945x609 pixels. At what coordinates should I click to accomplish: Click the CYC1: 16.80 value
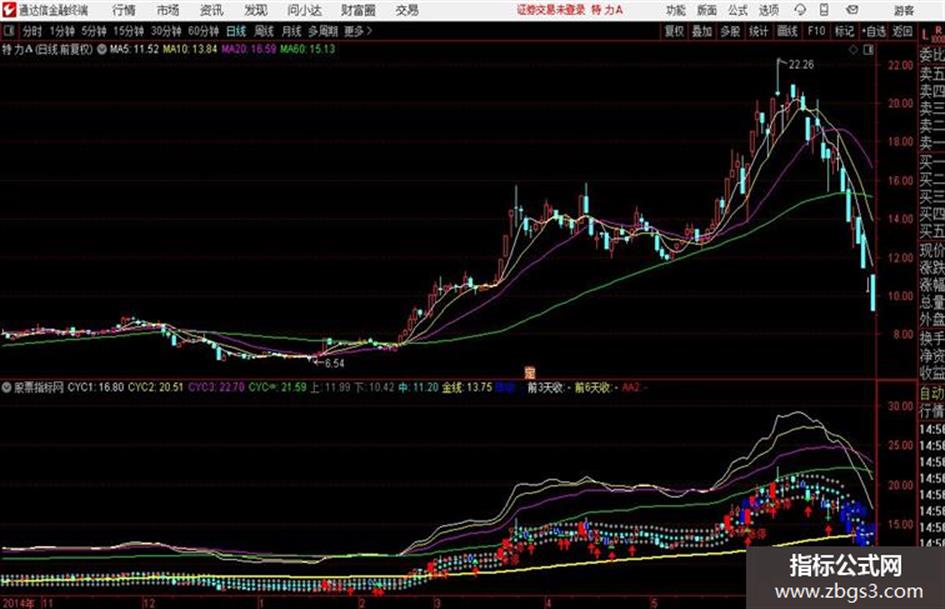96,387
